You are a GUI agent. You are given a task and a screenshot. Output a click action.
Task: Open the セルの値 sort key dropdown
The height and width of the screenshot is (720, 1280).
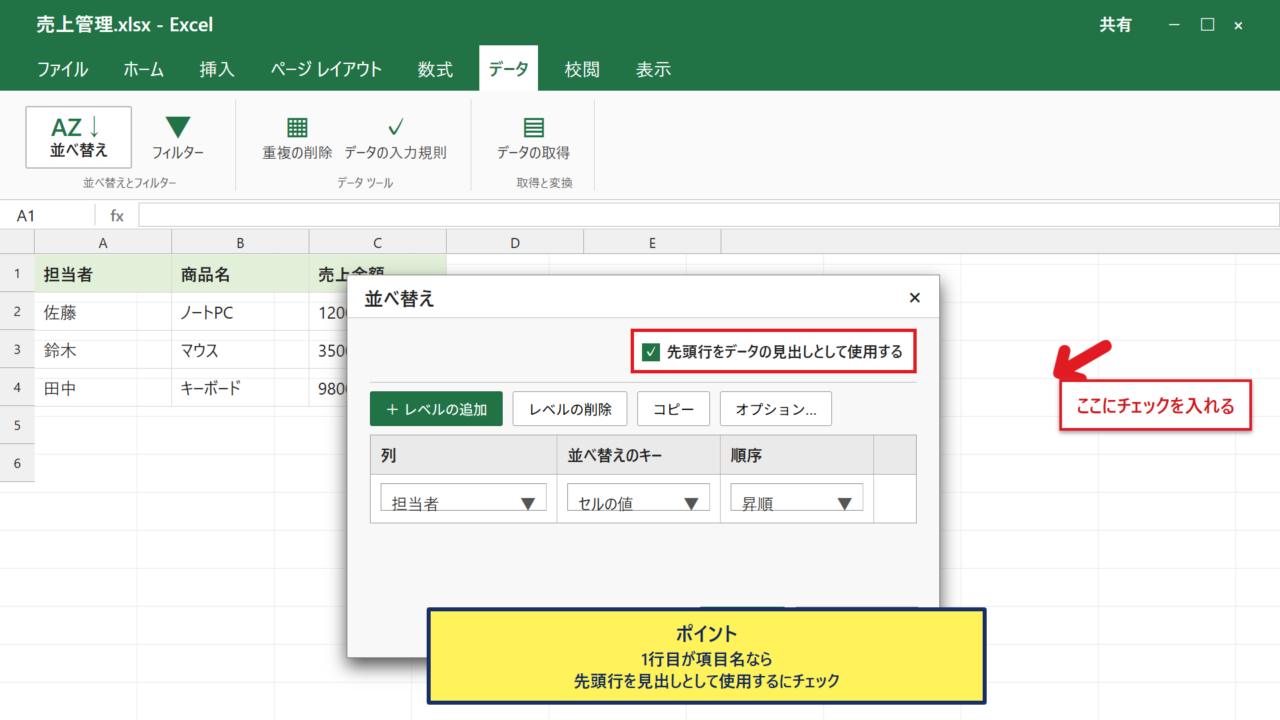tap(638, 497)
